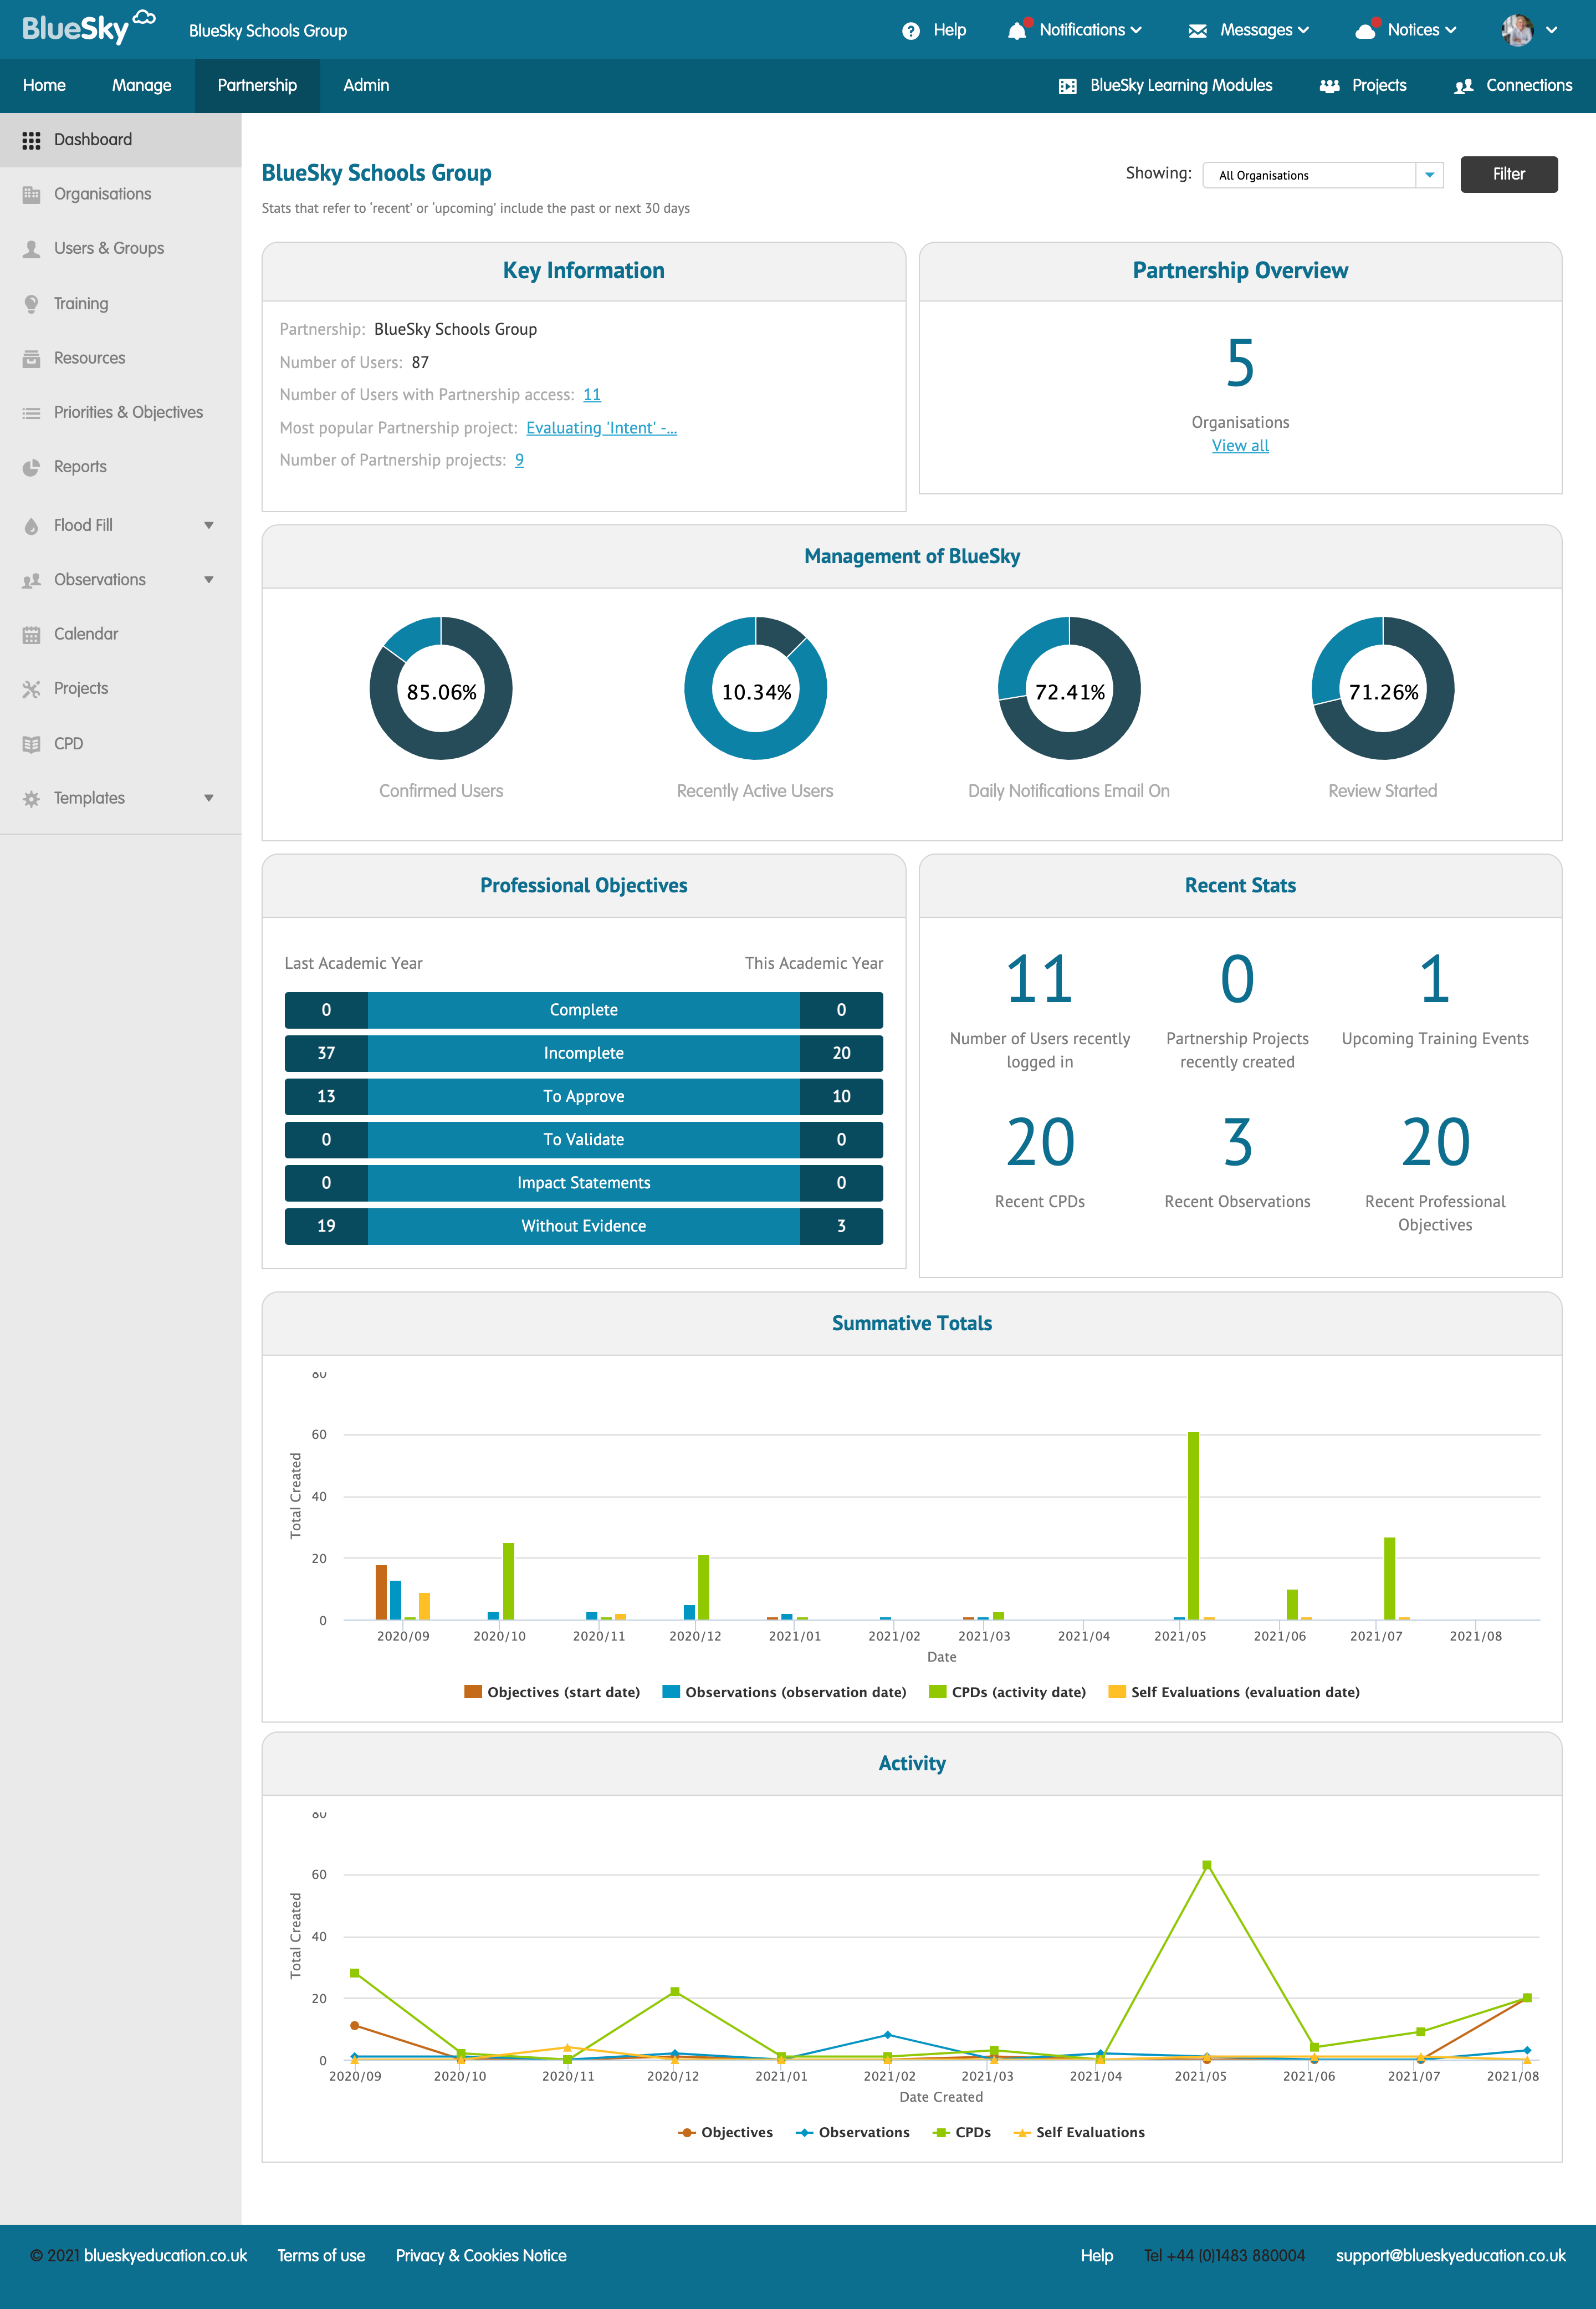The width and height of the screenshot is (1596, 2309).
Task: Click the Projects tools icon in sidebar
Action: (31, 689)
